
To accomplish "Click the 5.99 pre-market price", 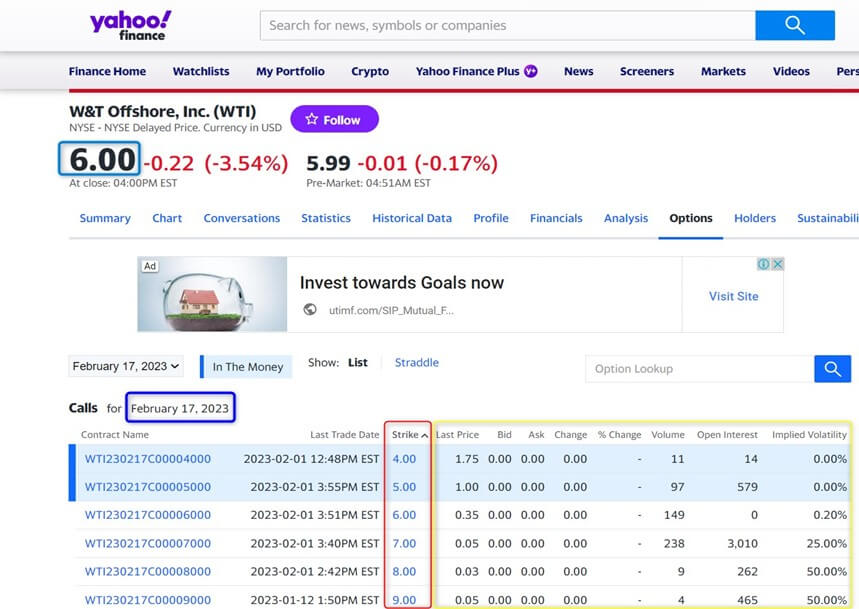I will (328, 163).
